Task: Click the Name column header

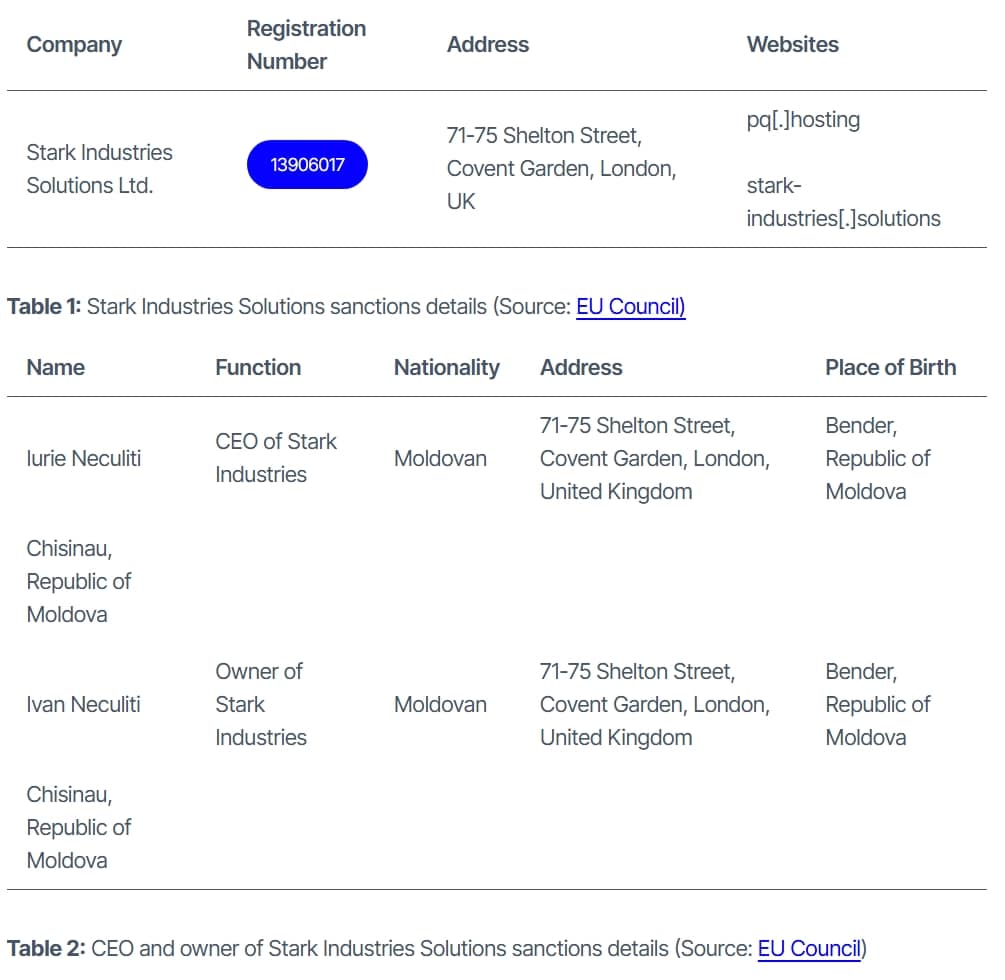Action: point(56,367)
